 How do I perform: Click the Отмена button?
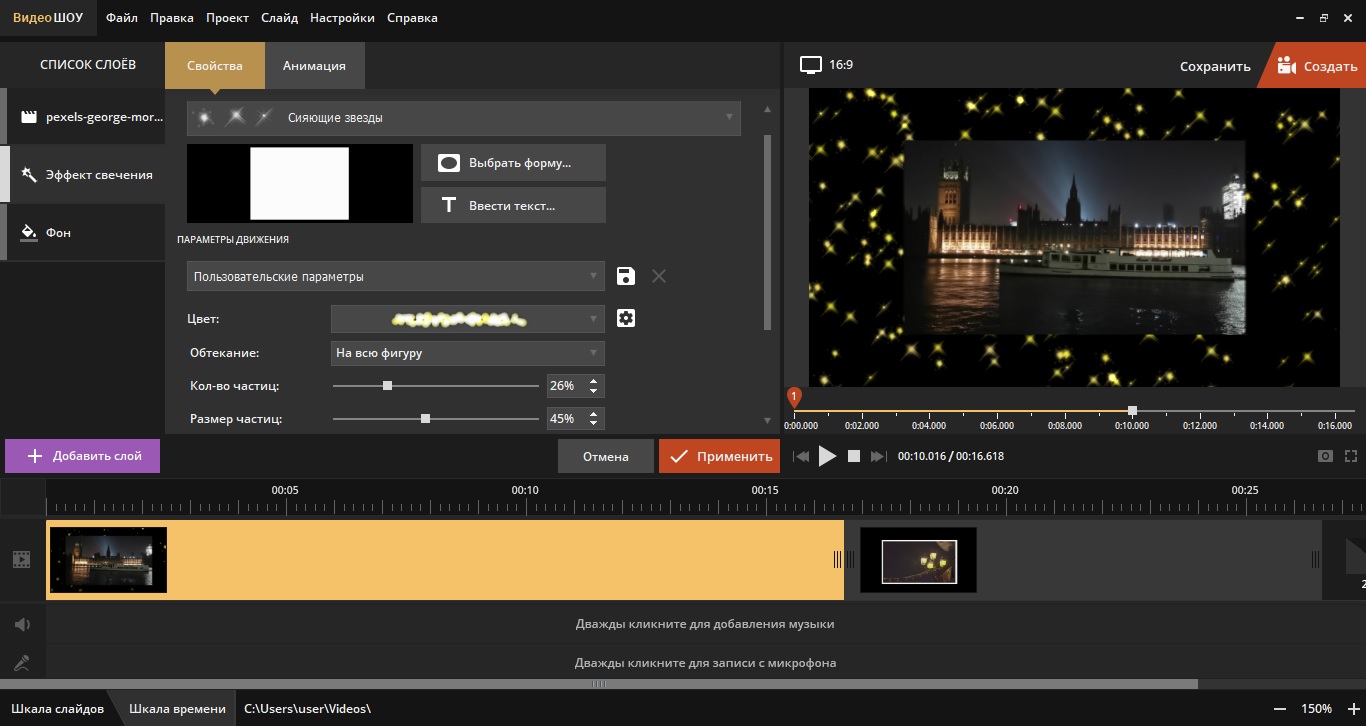(x=606, y=456)
